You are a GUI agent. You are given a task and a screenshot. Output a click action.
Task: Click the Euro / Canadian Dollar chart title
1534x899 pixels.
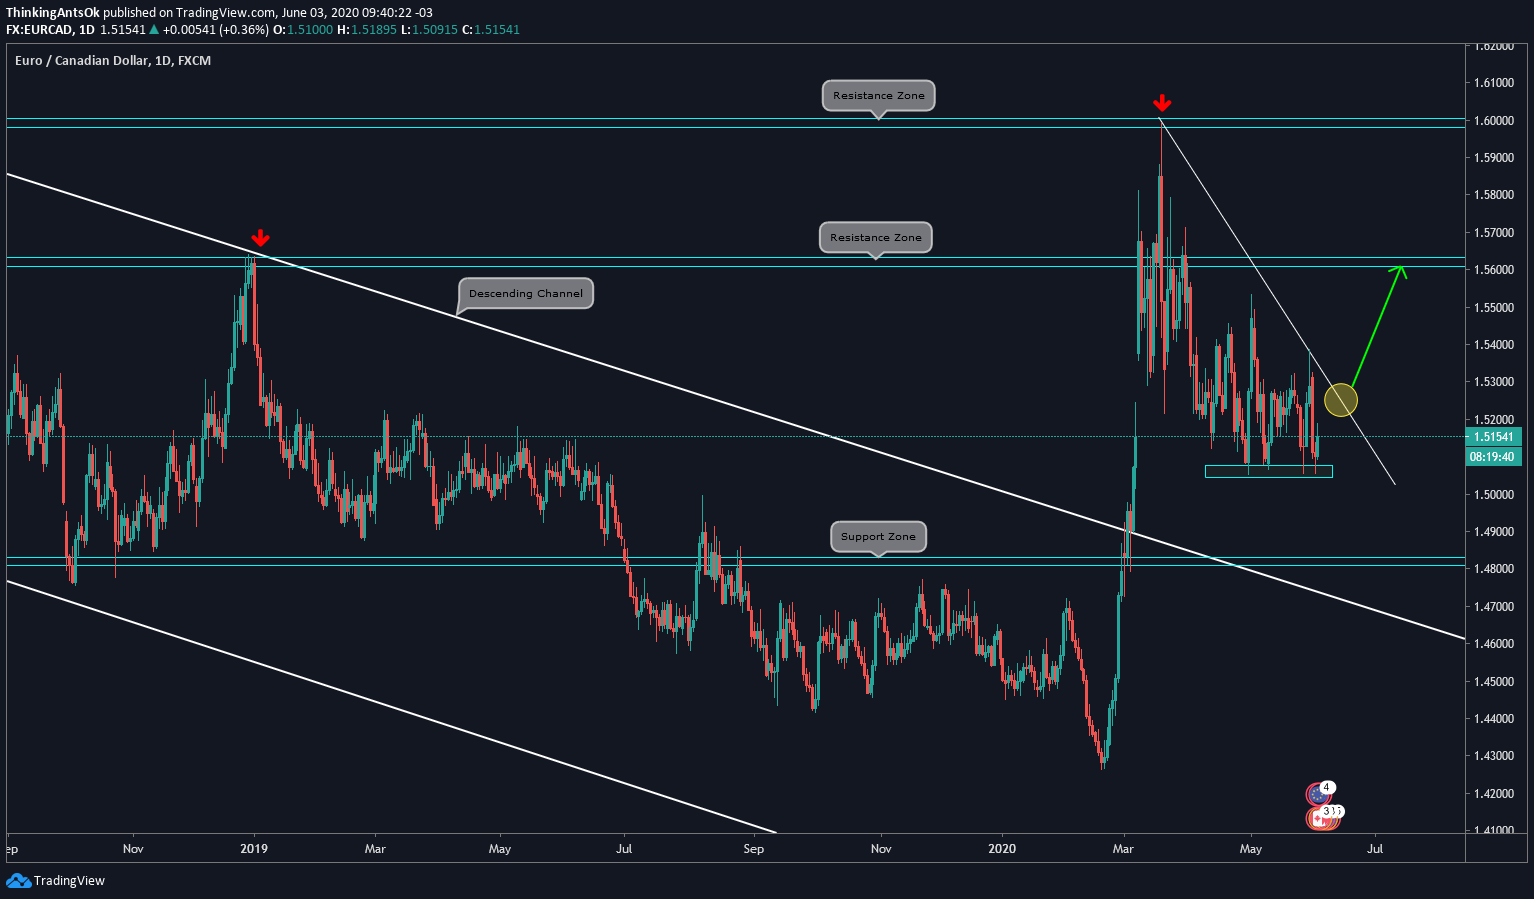(113, 61)
